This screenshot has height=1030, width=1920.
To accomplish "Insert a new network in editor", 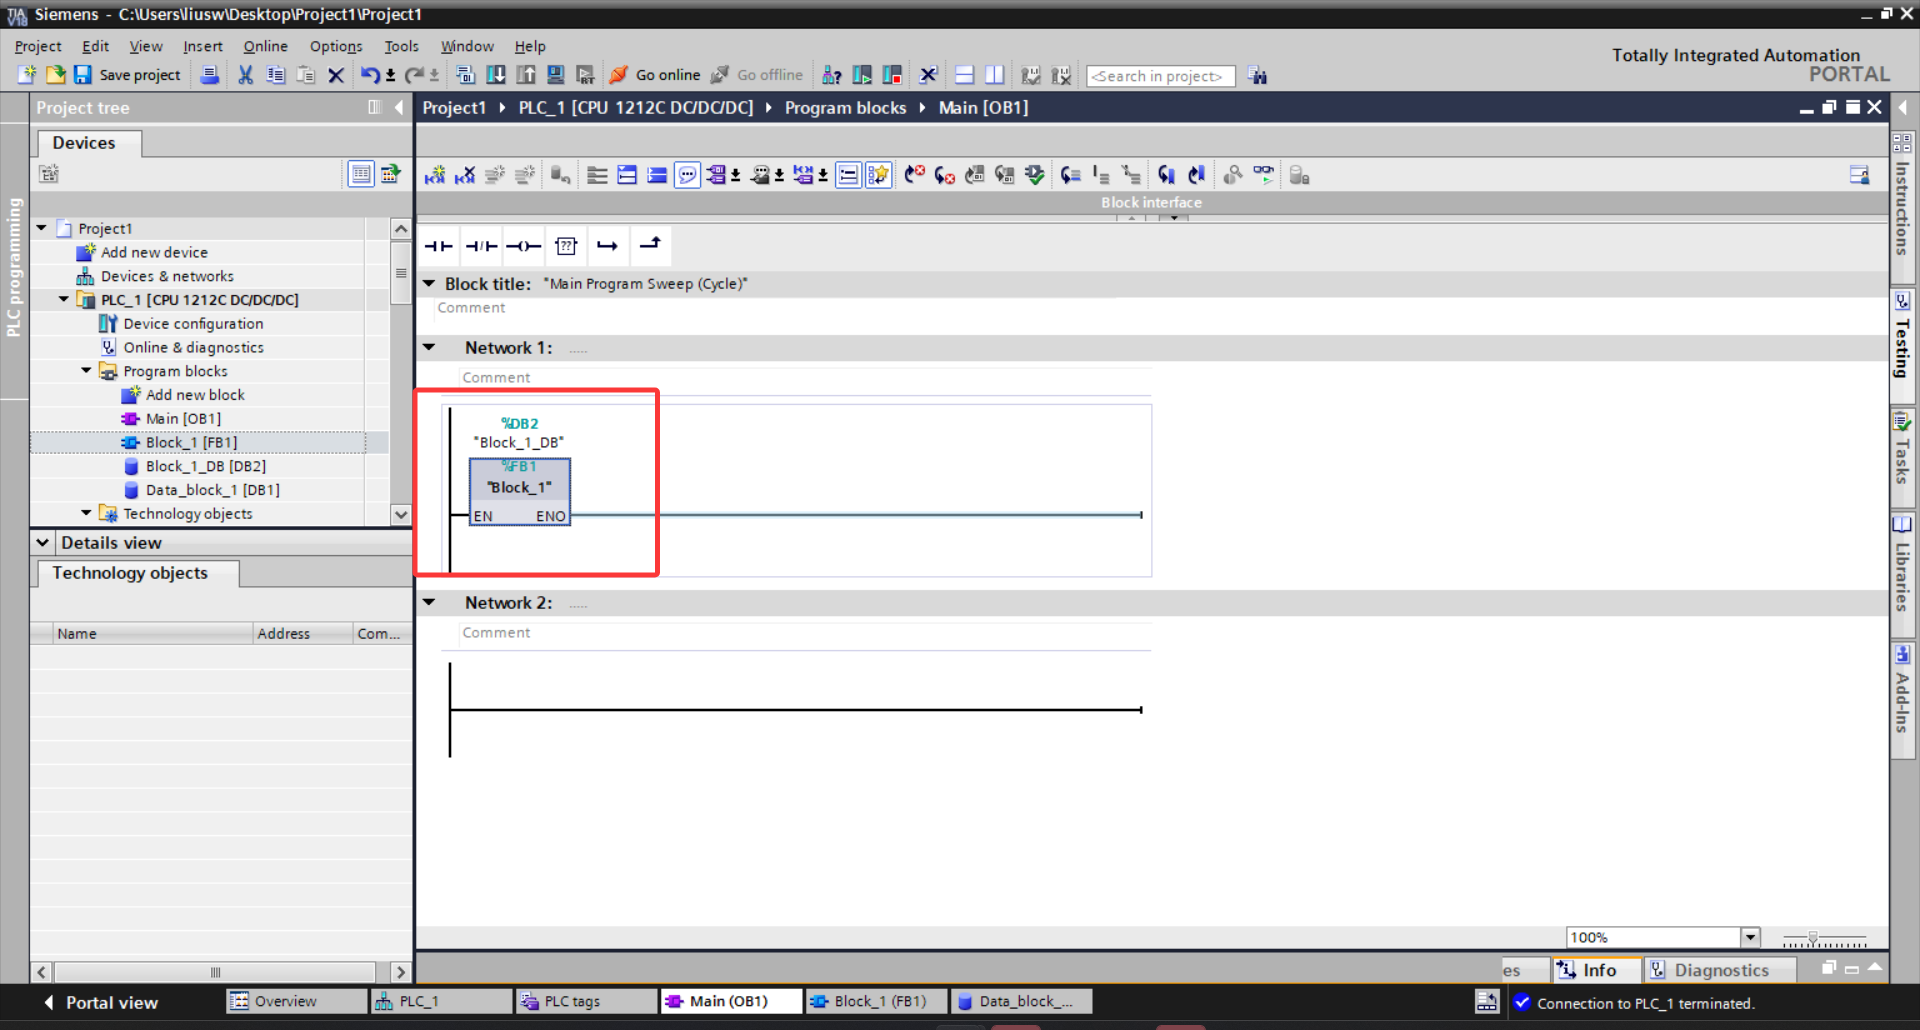I will coord(434,175).
